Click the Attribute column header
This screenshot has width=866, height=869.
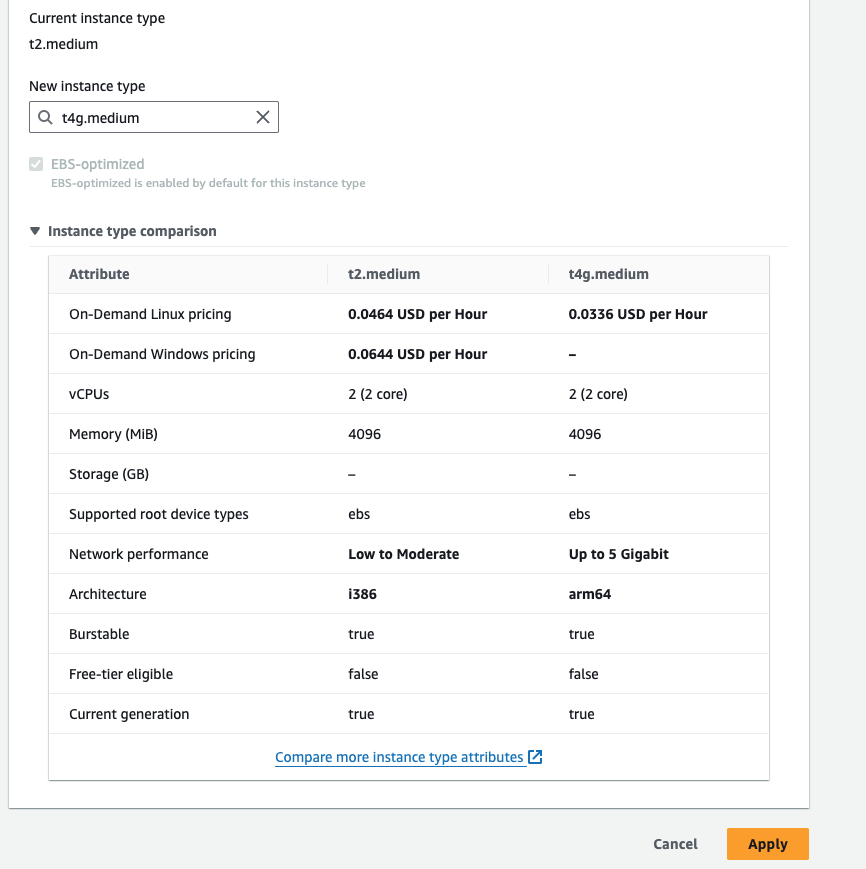(99, 274)
